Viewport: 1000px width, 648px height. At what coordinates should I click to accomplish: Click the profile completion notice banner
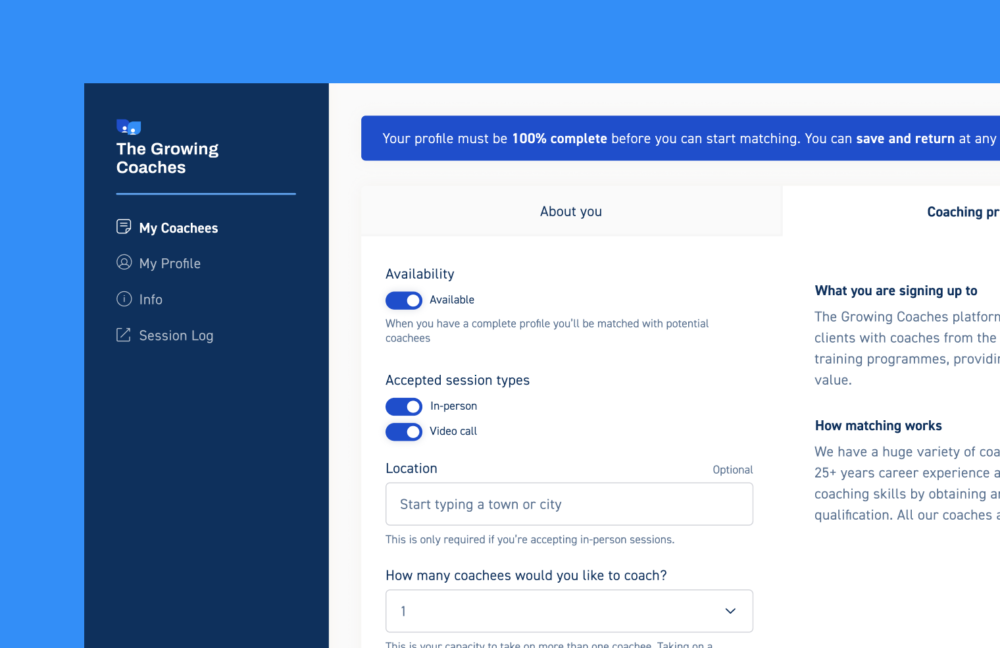click(680, 138)
